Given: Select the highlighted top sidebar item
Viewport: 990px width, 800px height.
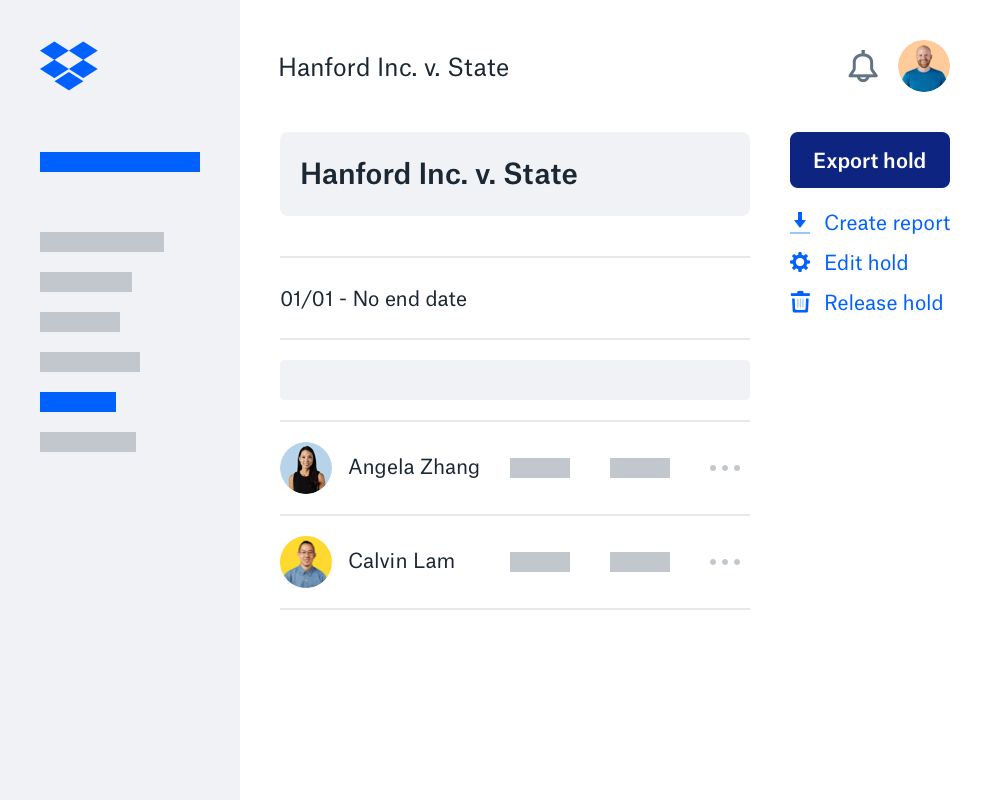Looking at the screenshot, I should pos(120,162).
